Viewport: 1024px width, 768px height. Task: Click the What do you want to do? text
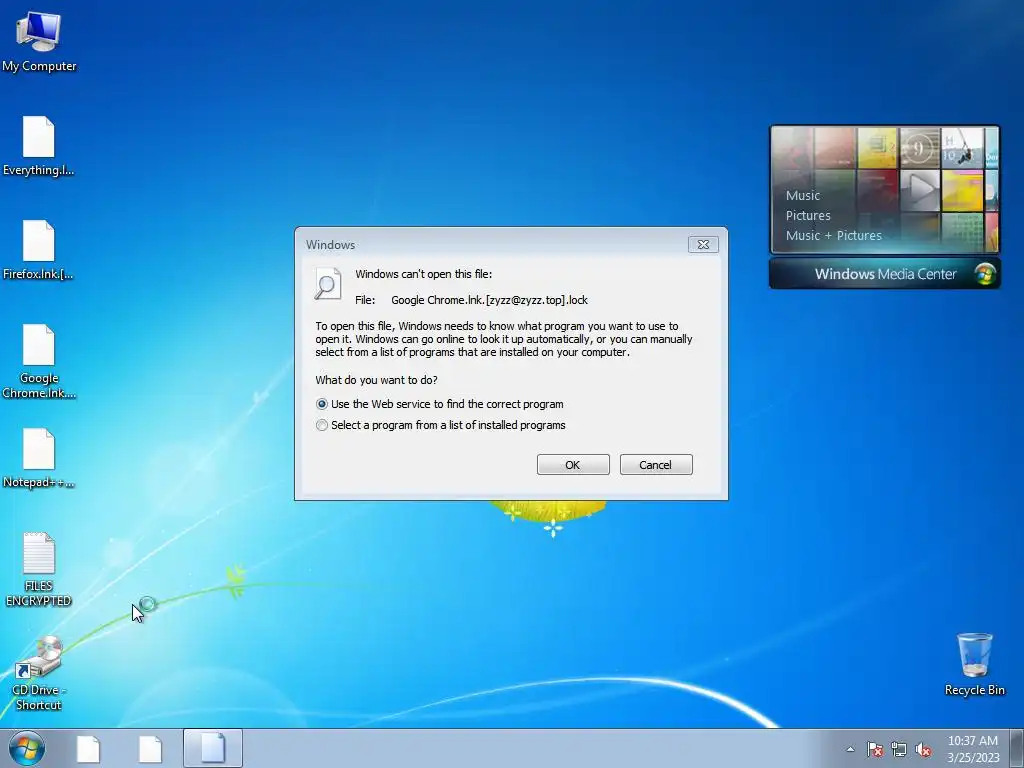376,380
